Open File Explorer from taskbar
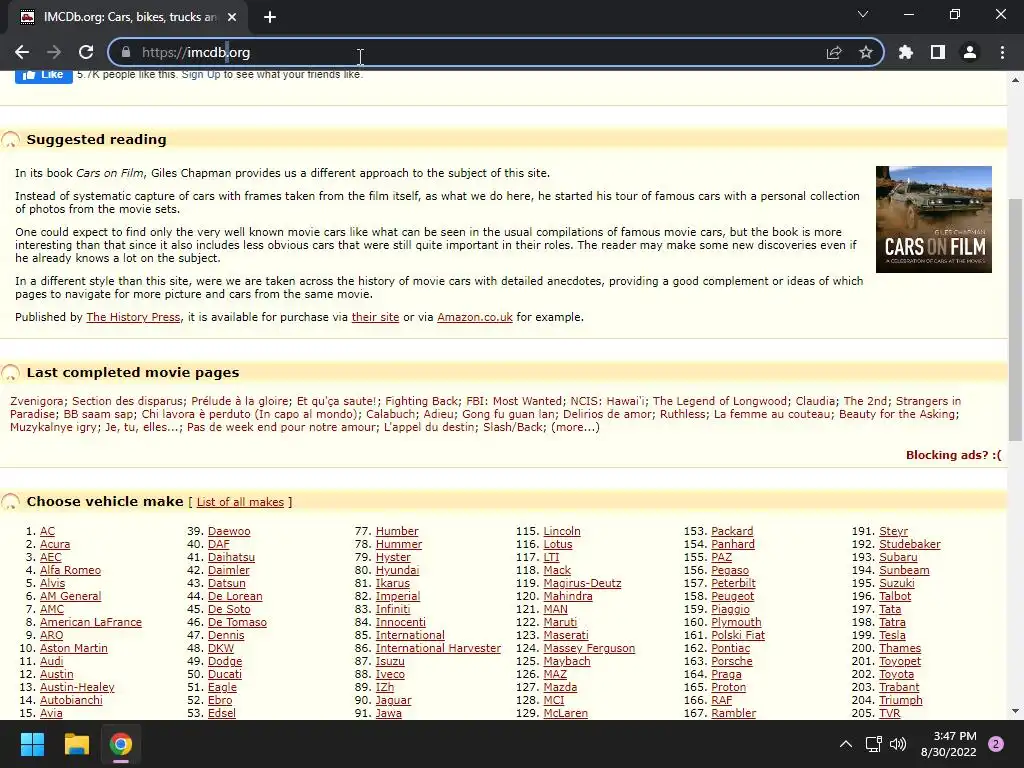1024x768 pixels. tap(76, 744)
